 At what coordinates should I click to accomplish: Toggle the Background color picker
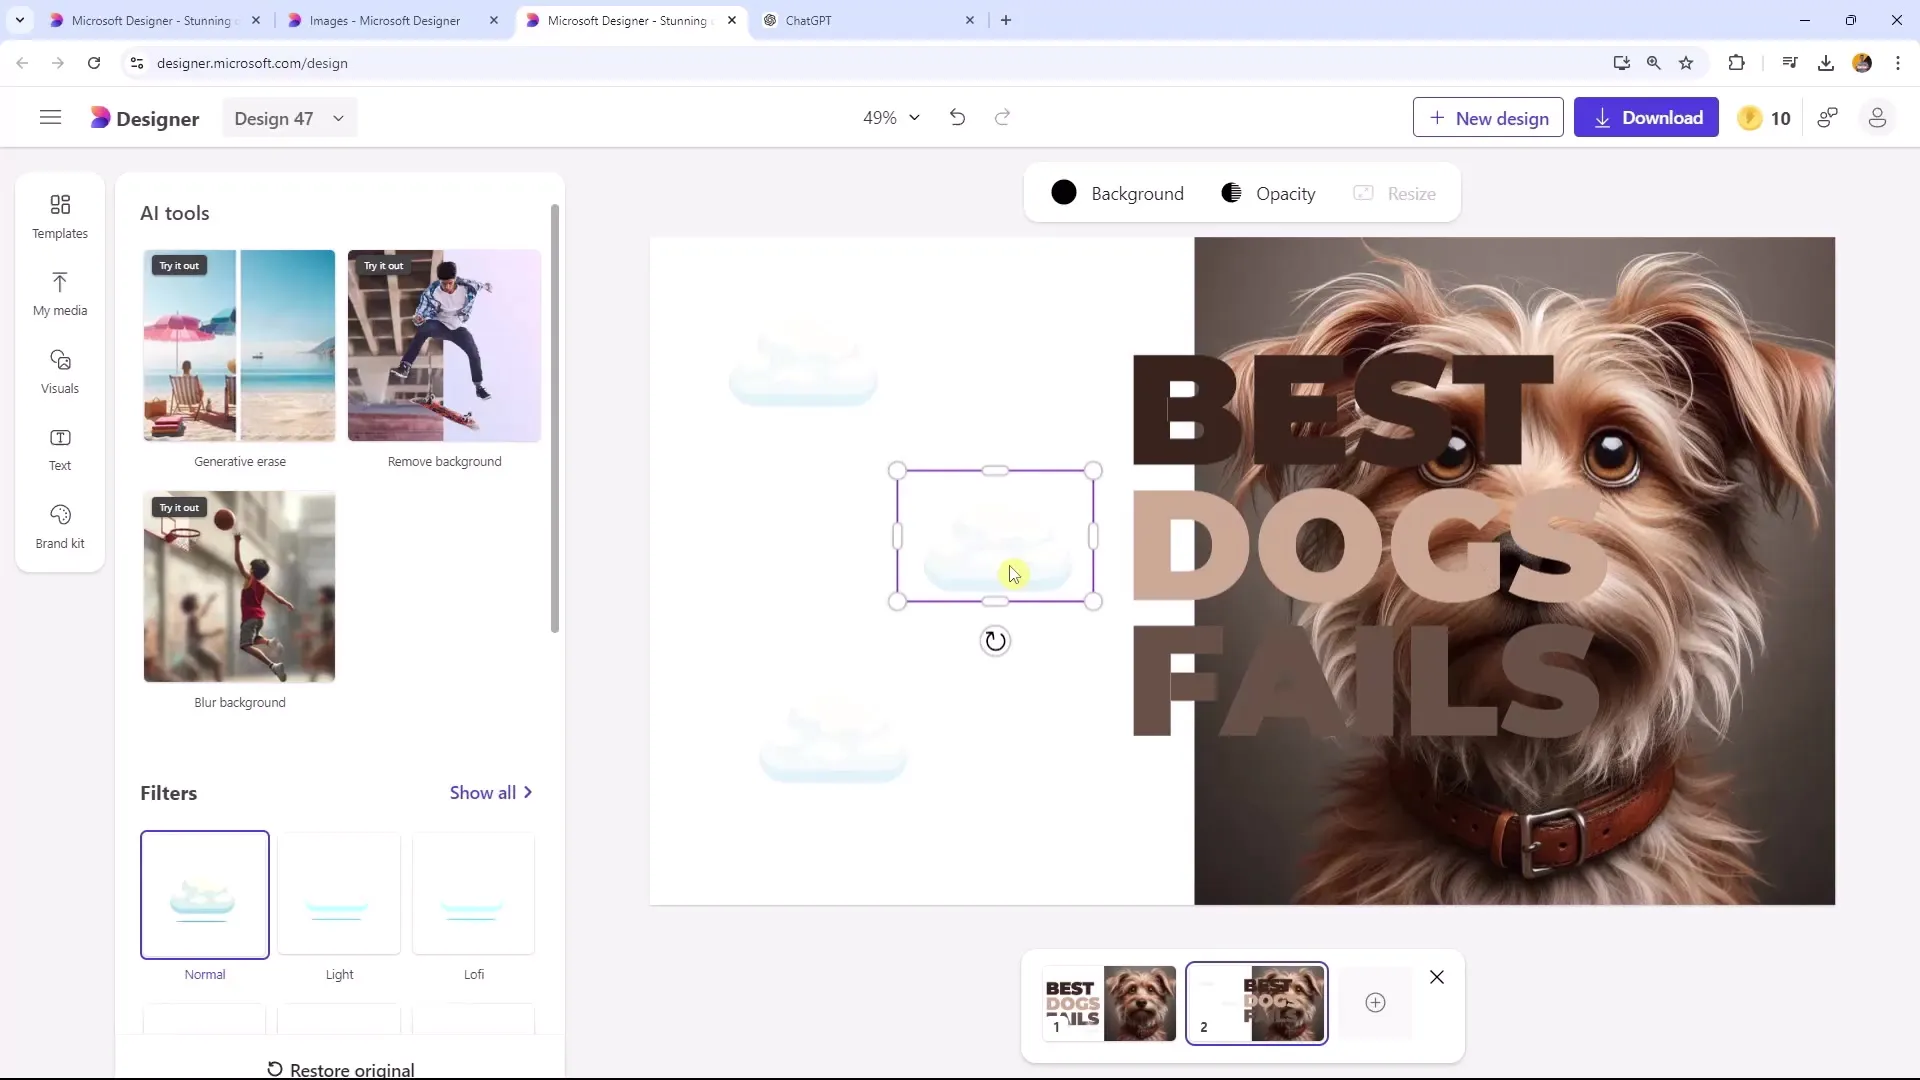1063,194
